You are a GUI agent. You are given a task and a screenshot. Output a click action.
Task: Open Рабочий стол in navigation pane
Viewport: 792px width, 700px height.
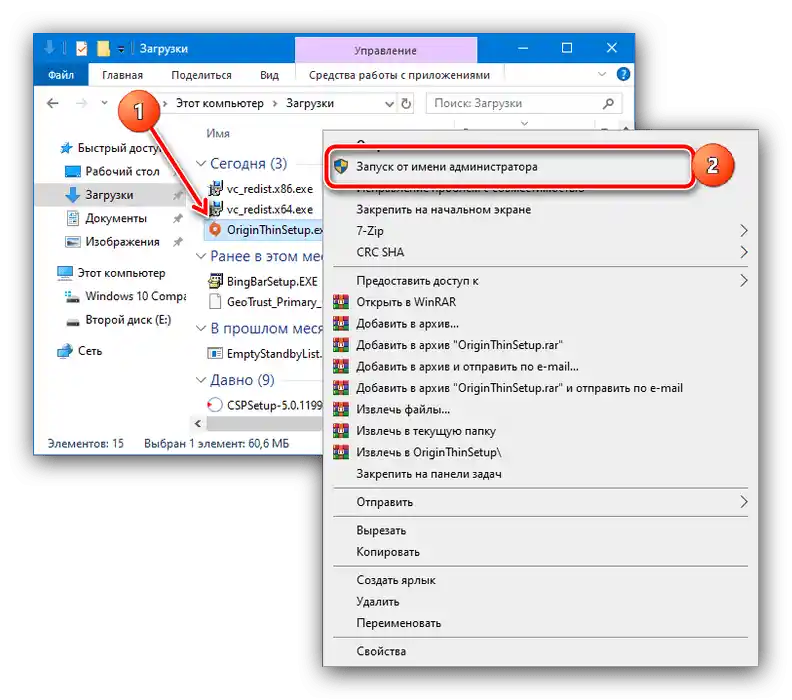(x=112, y=171)
